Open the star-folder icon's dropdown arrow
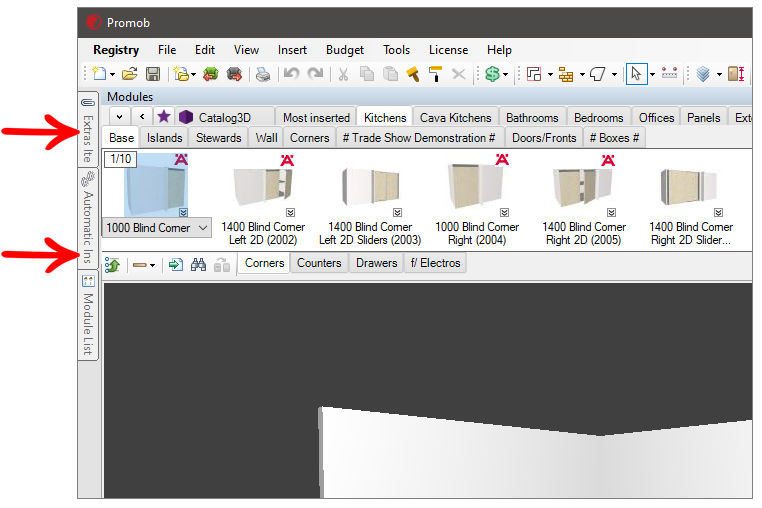This screenshot has width=762, height=508. [x=193, y=74]
